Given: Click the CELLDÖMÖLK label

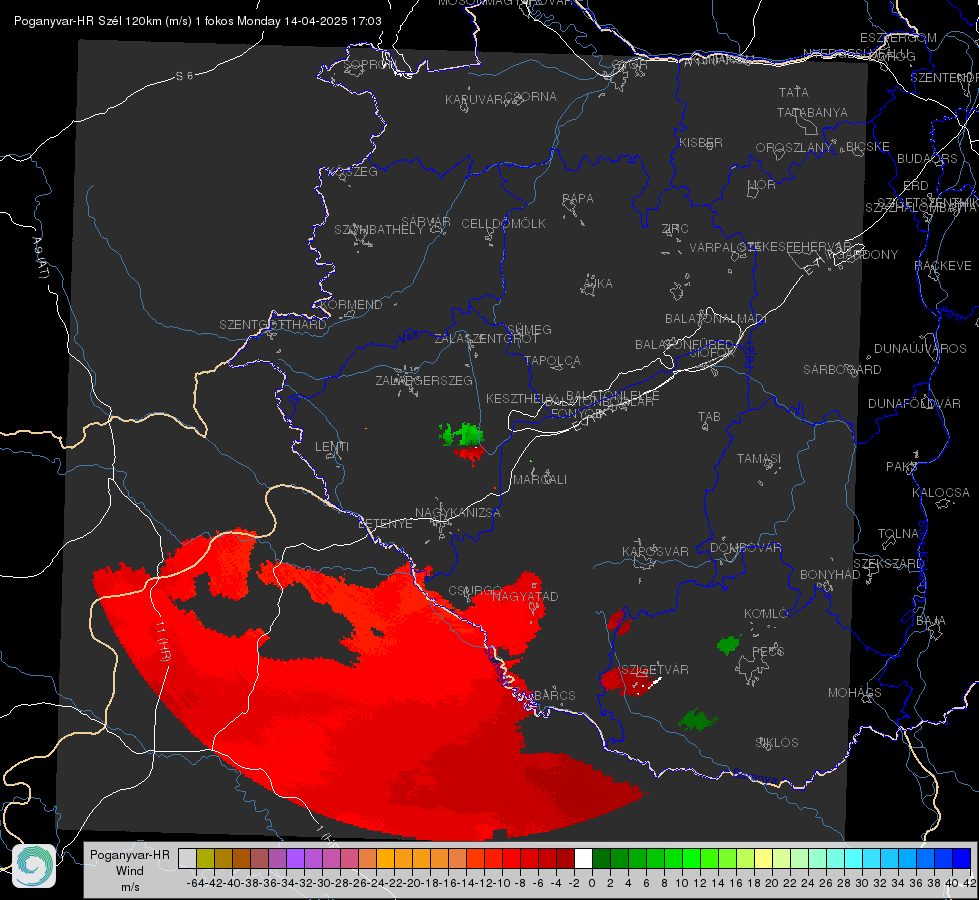Looking at the screenshot, I should coord(503,224).
